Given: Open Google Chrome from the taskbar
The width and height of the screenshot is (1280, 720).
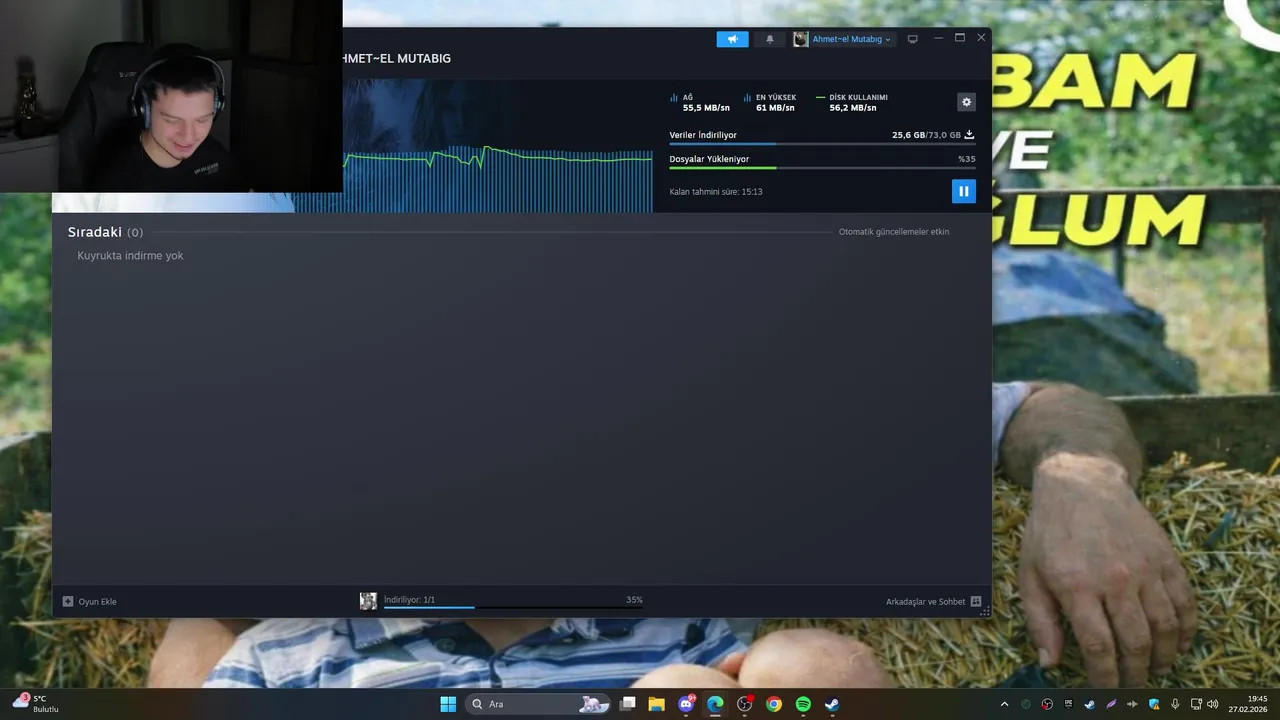Looking at the screenshot, I should pyautogui.click(x=774, y=704).
